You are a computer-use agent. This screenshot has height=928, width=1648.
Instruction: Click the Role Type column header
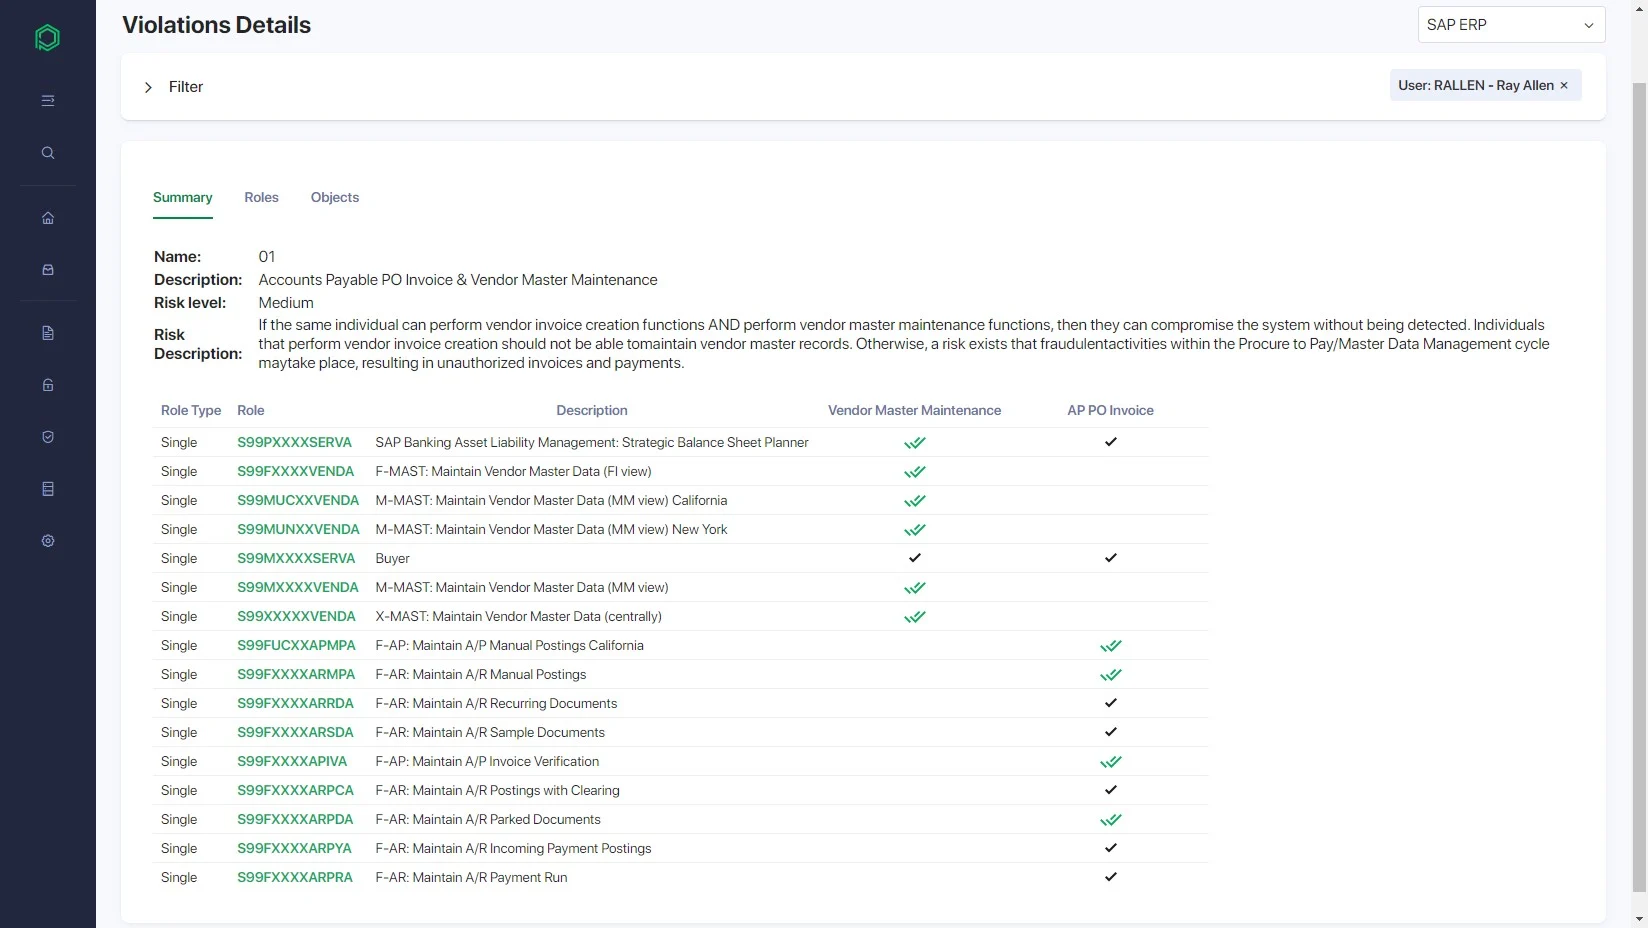pyautogui.click(x=191, y=411)
